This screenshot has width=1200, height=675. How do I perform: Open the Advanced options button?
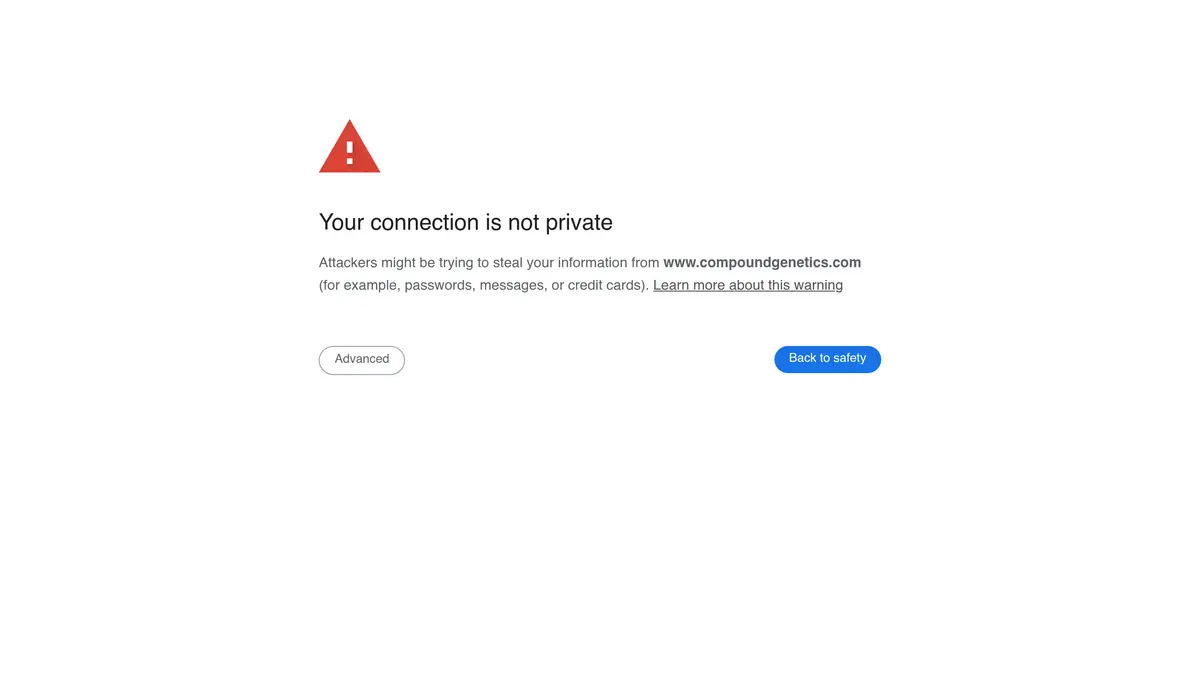tap(362, 360)
